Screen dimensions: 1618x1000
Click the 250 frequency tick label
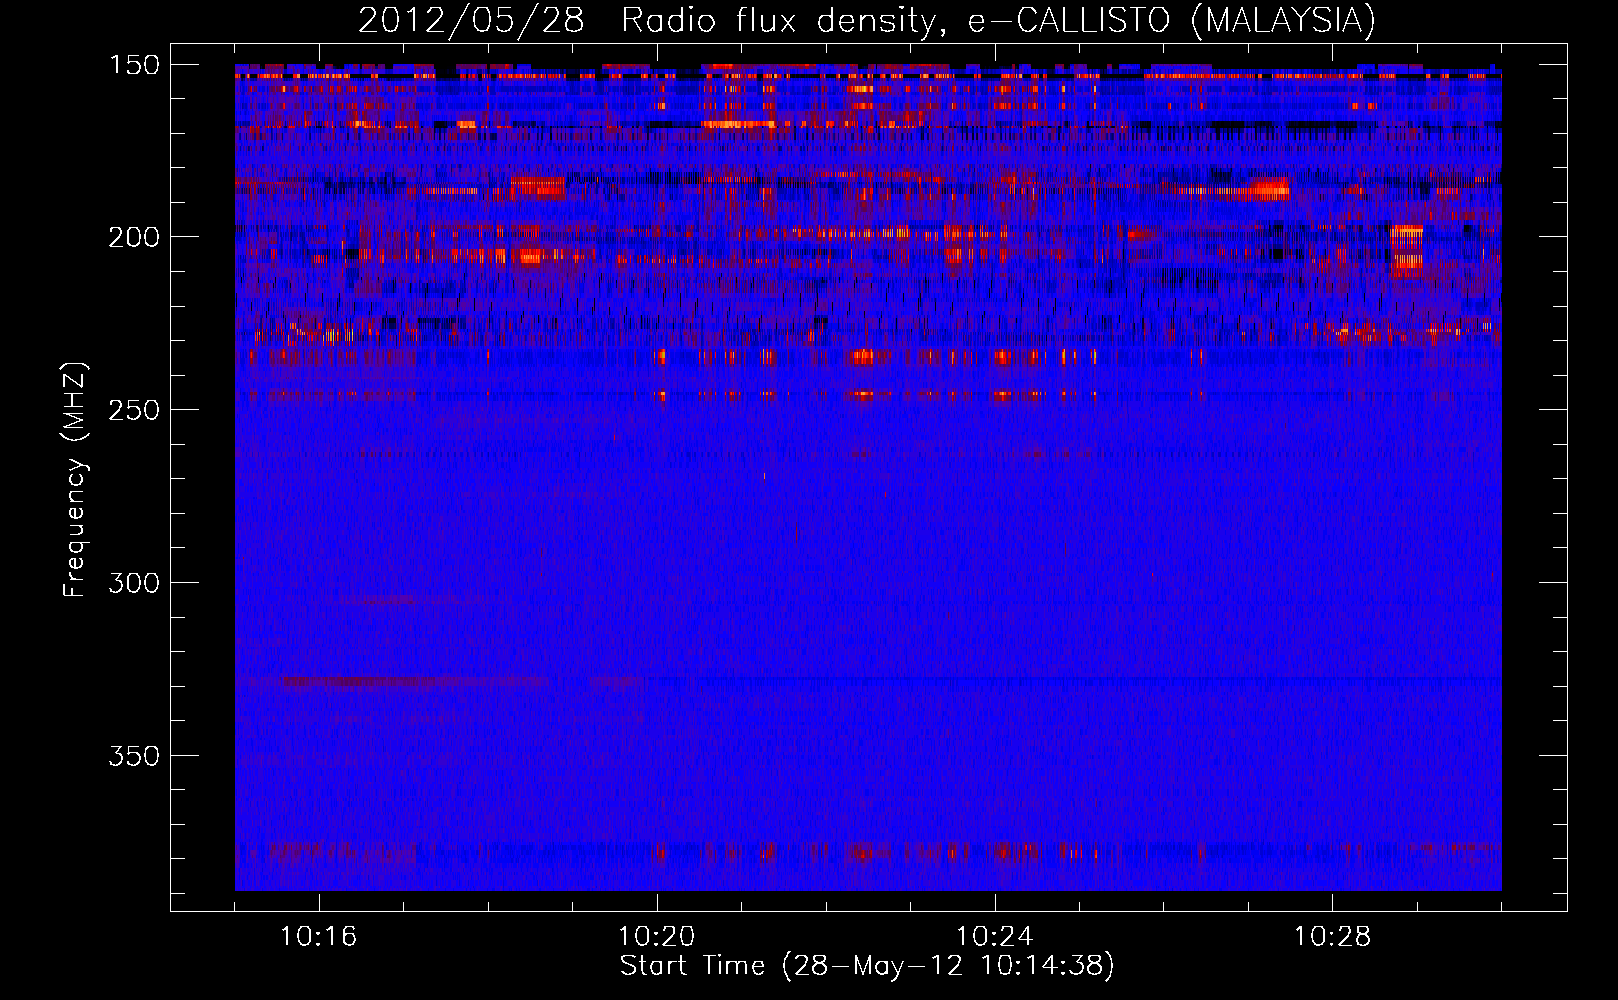pos(135,410)
